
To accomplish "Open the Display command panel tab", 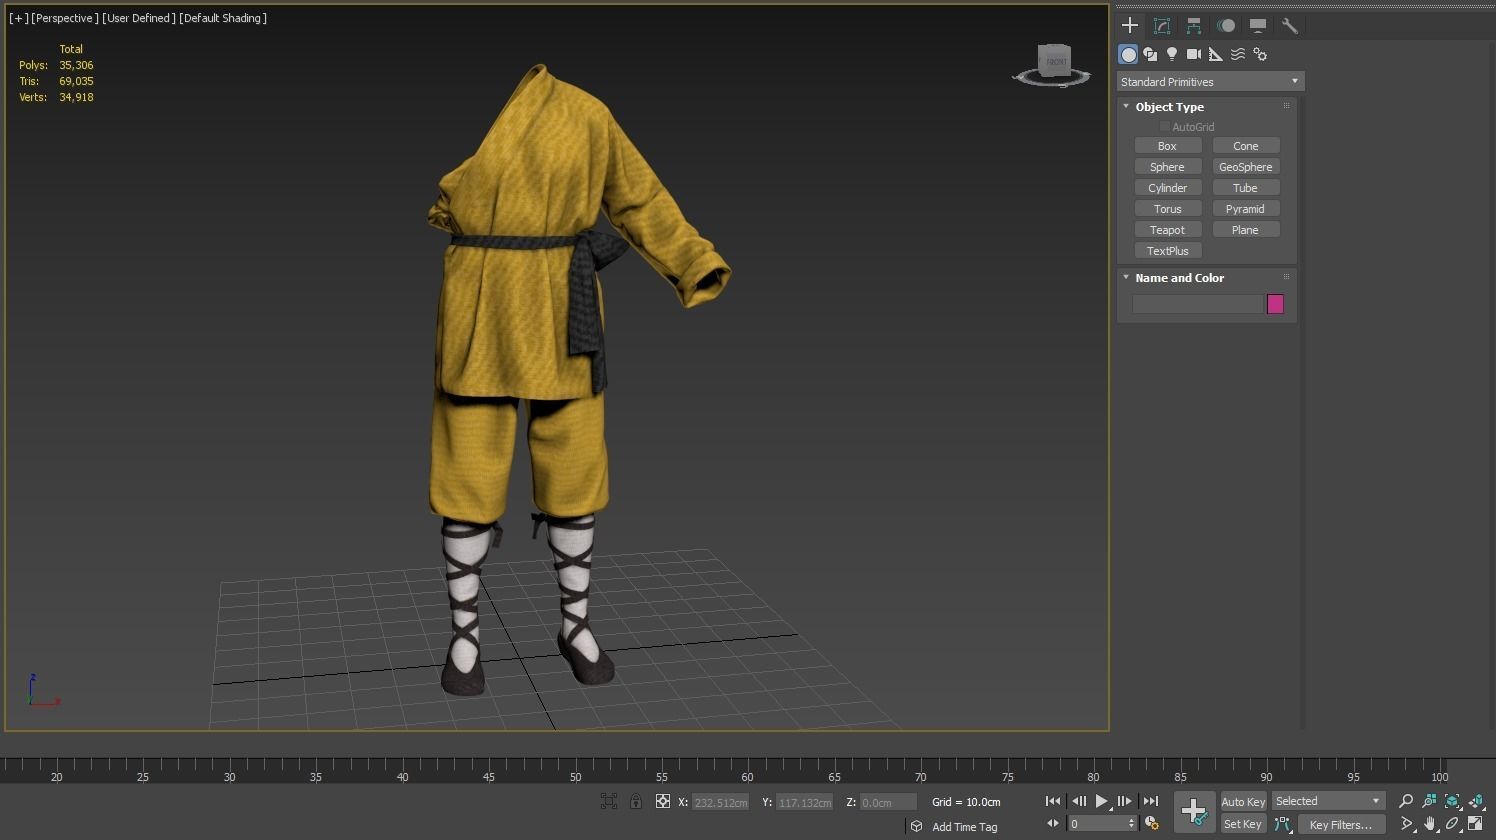I will click(x=1258, y=26).
